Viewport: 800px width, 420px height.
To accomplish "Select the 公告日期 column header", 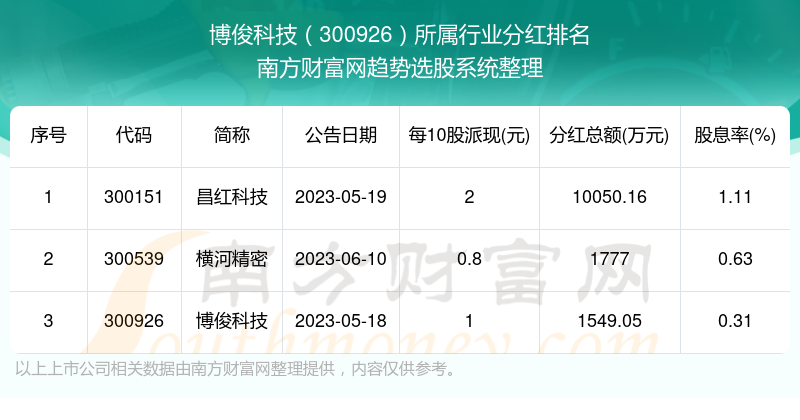I will tap(341, 136).
